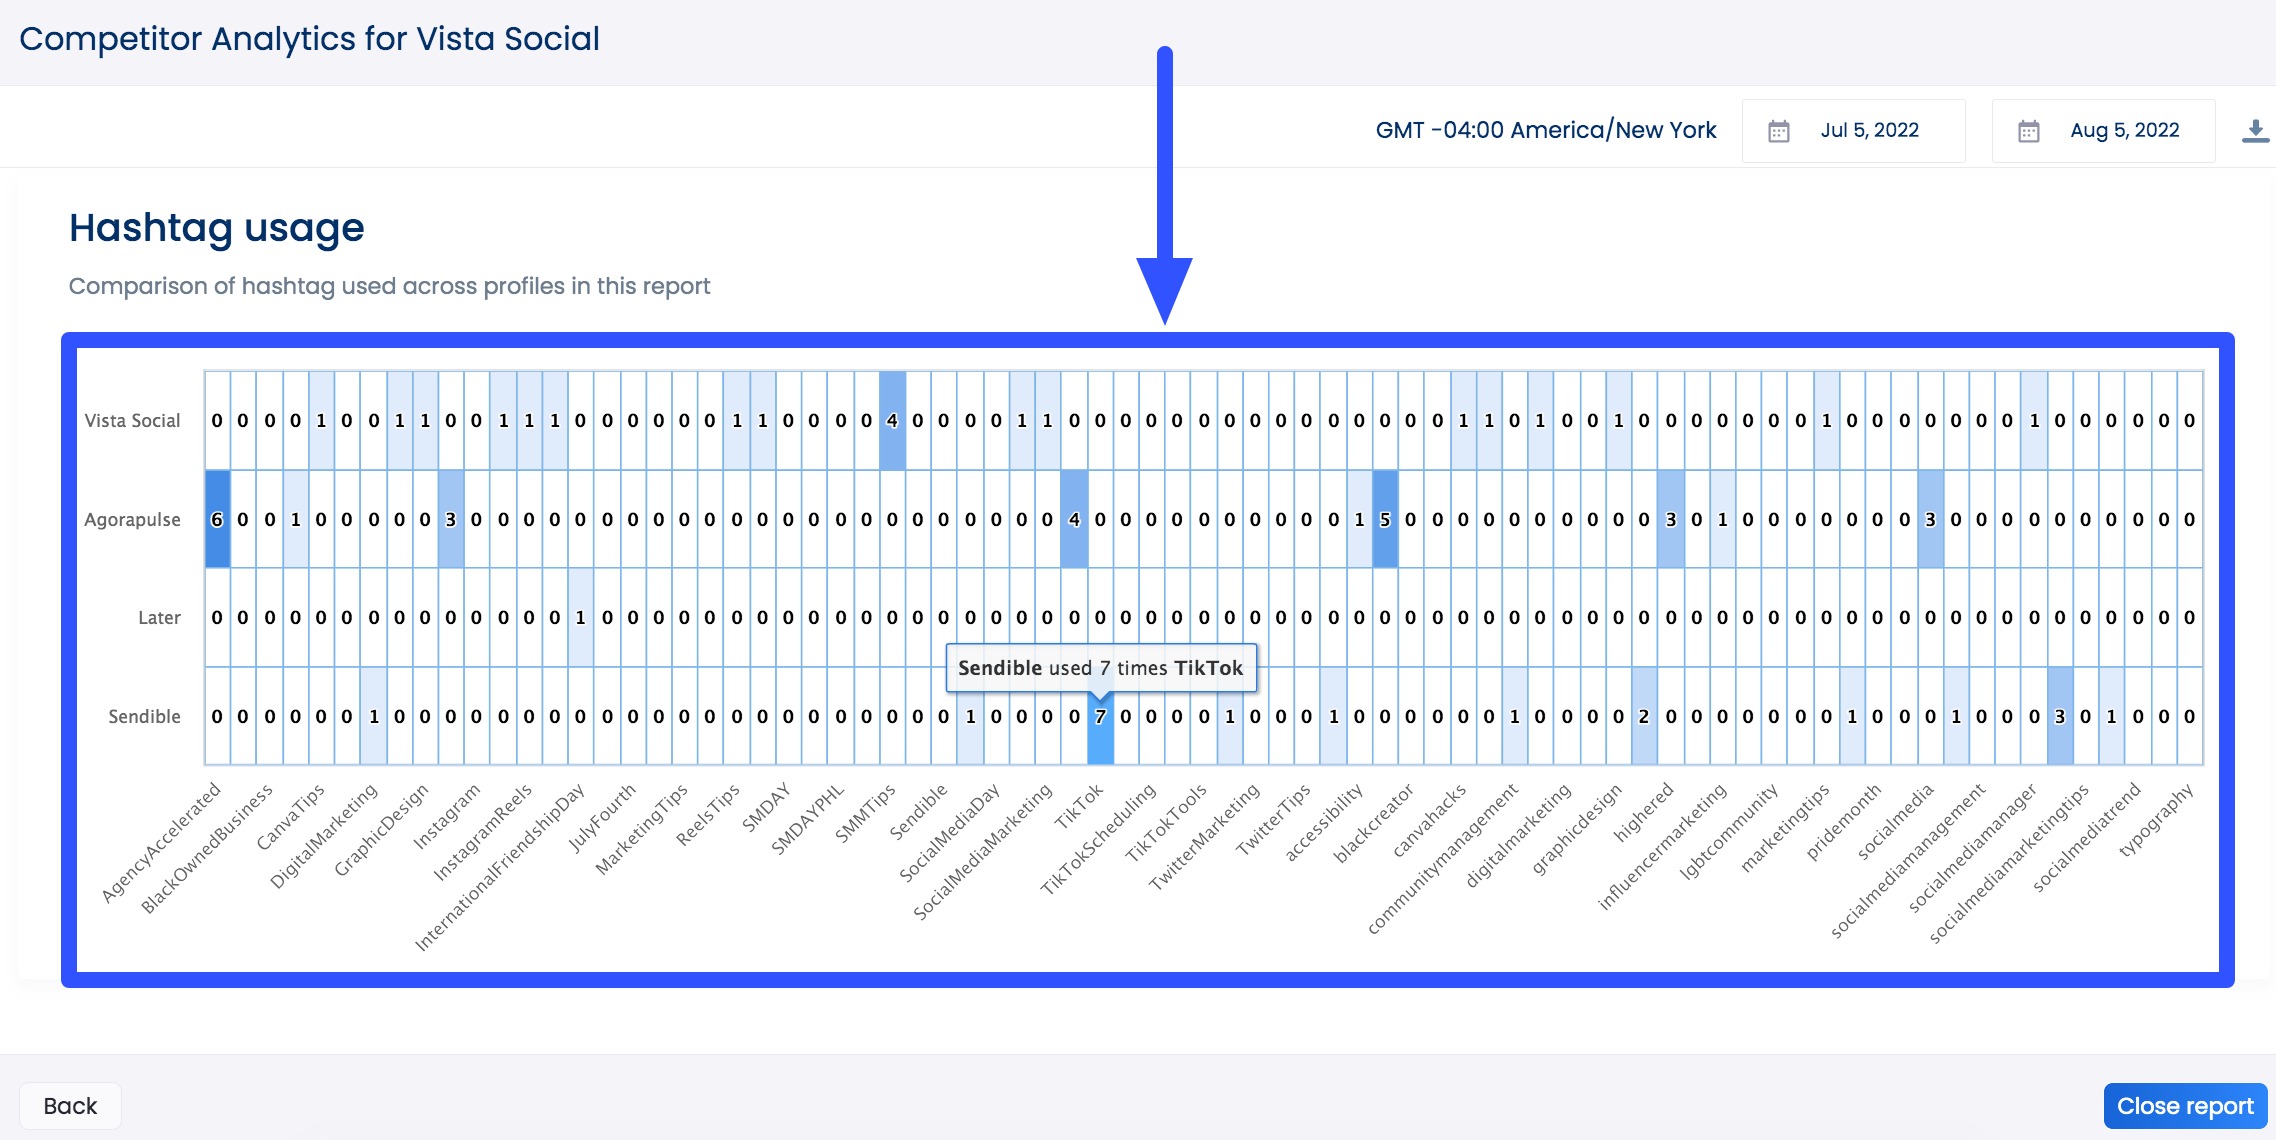Viewport: 2276px width, 1140px height.
Task: Click Vista Social's SMMTips cell showing 4
Action: pos(890,420)
